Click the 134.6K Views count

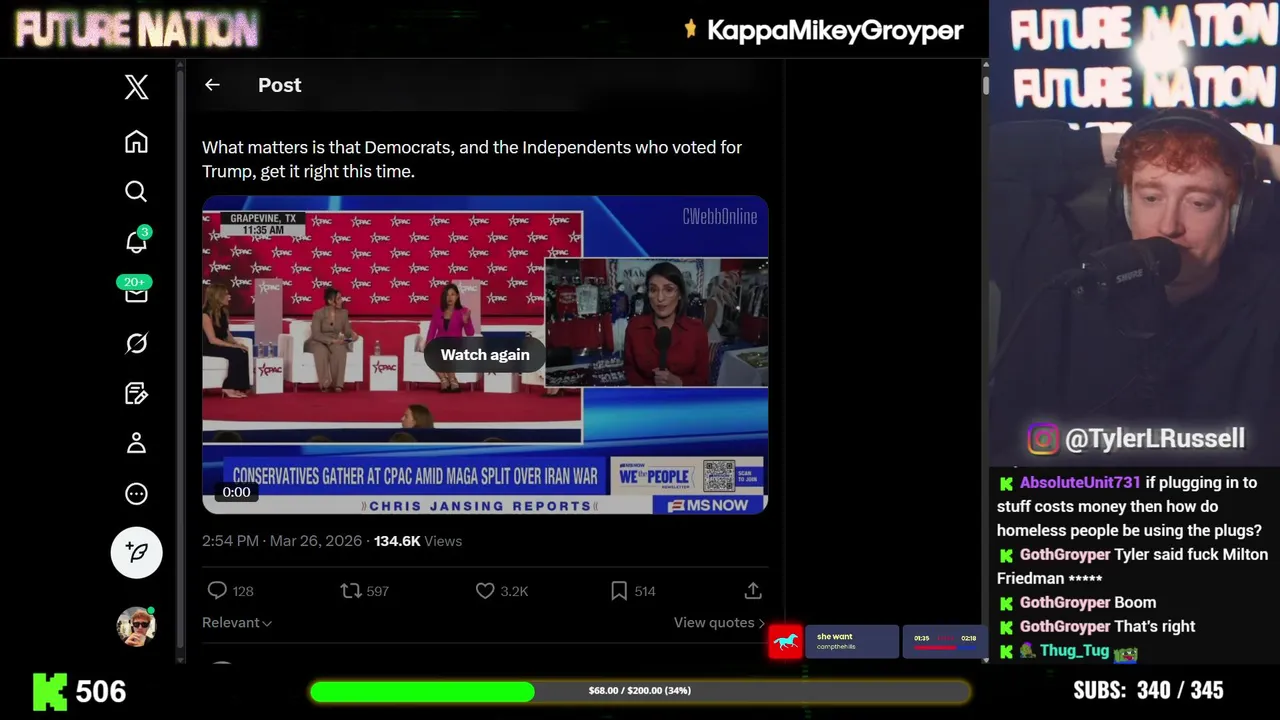tap(418, 541)
